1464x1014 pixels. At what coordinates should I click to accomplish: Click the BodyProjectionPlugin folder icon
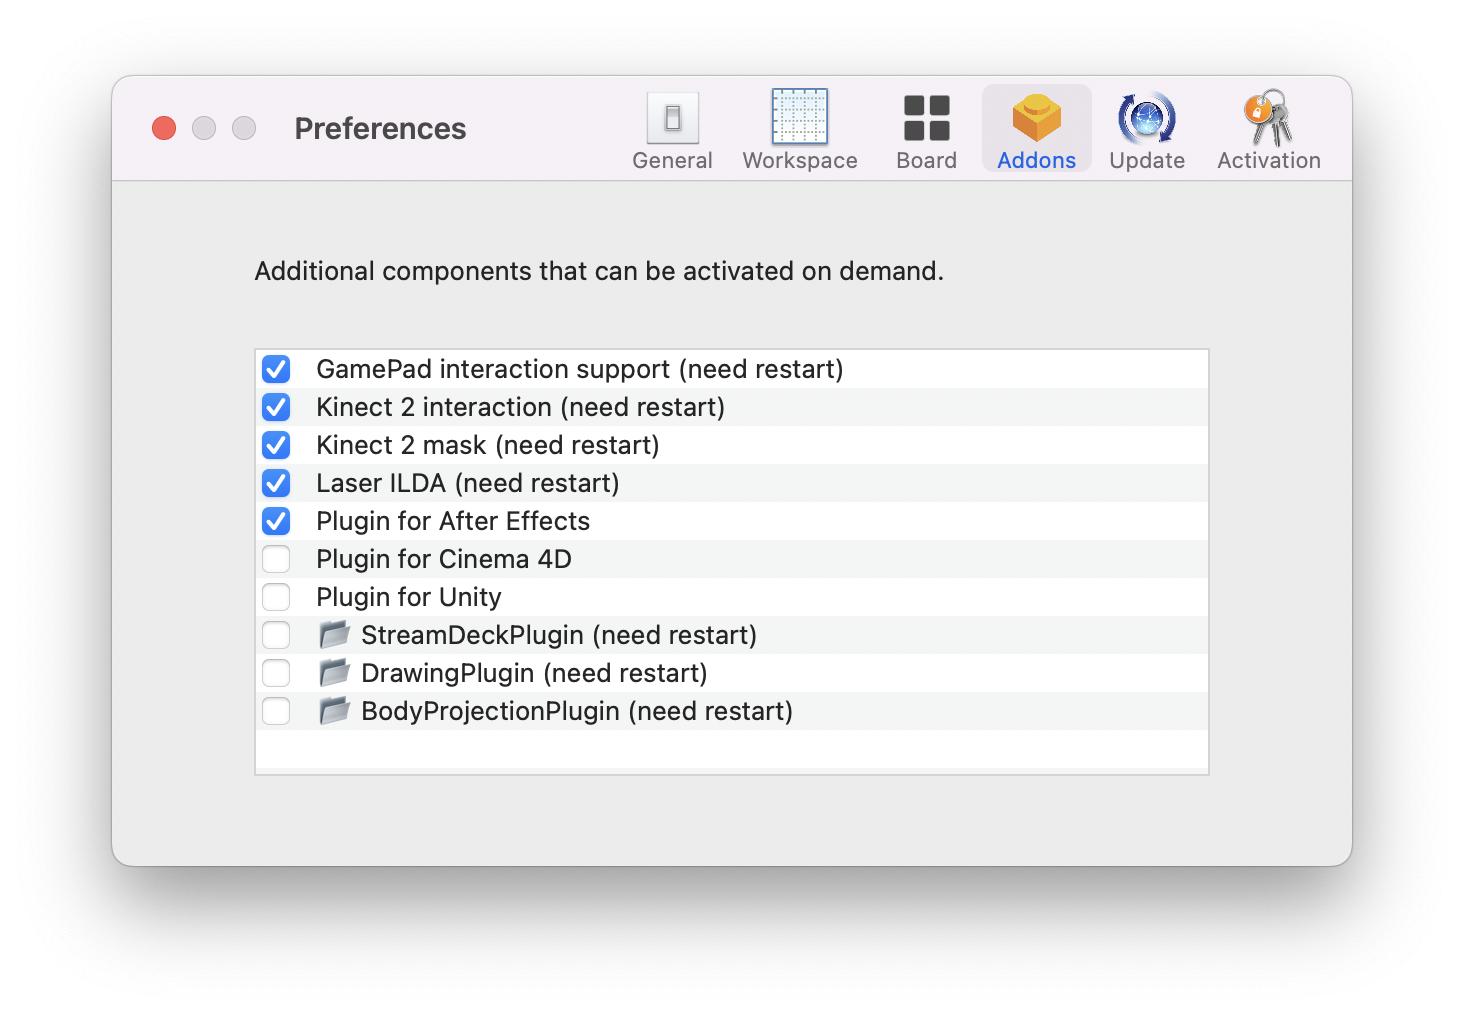coord(334,711)
